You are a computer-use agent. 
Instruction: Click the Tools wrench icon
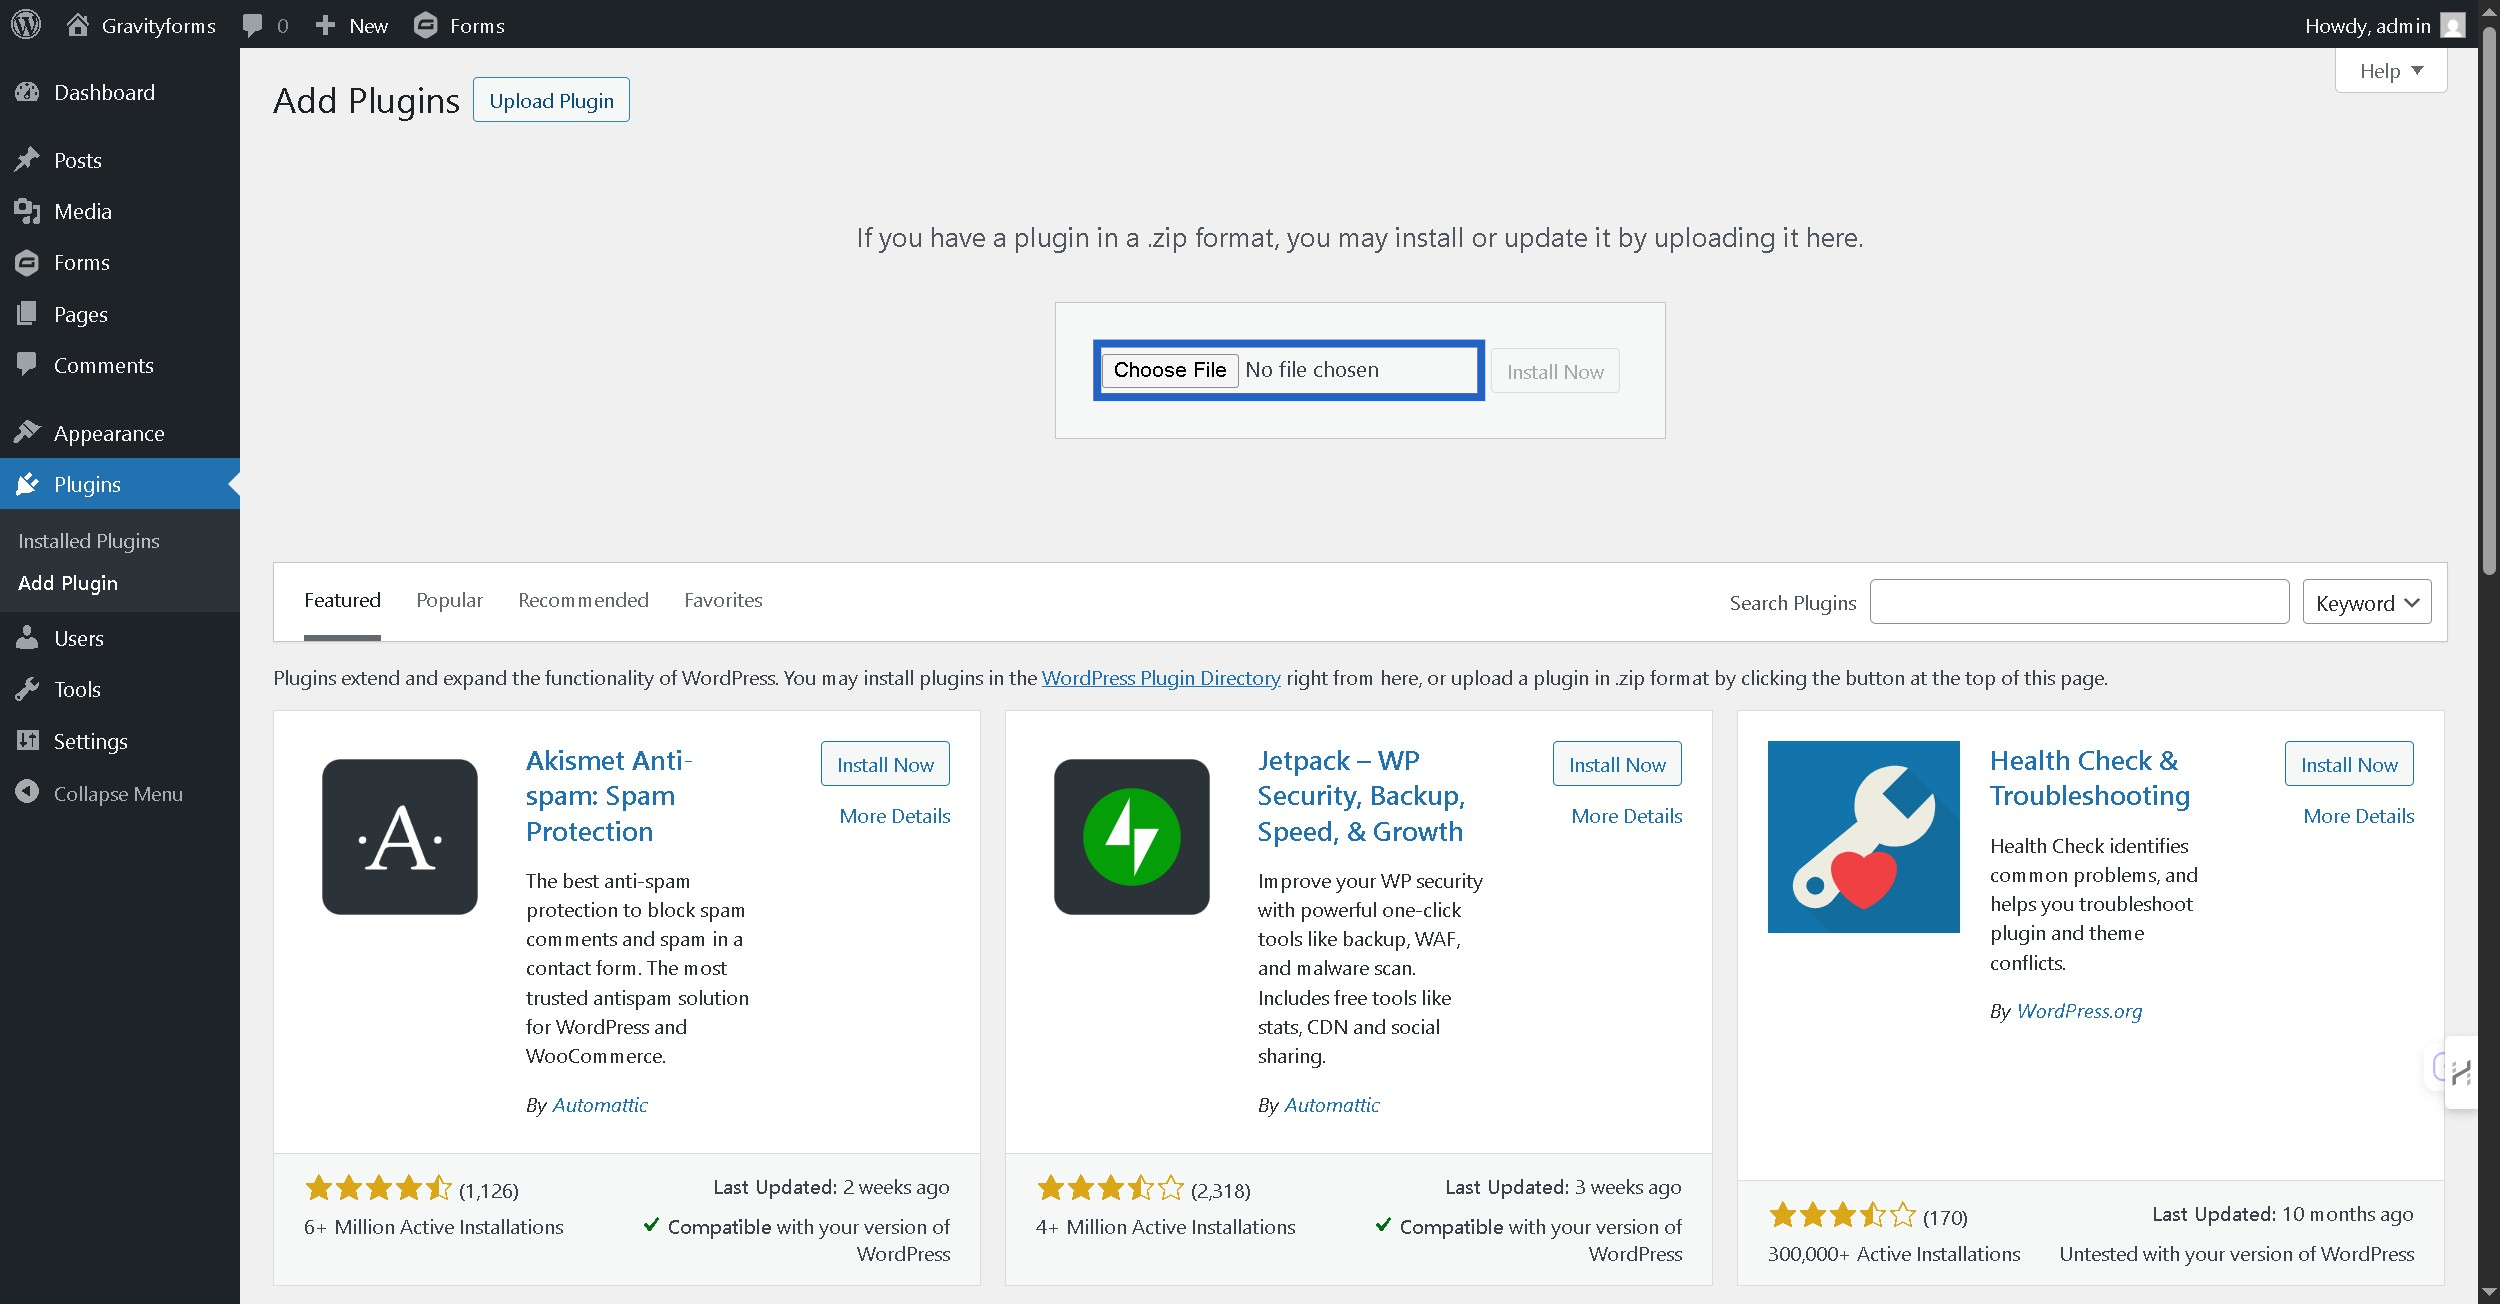[27, 689]
